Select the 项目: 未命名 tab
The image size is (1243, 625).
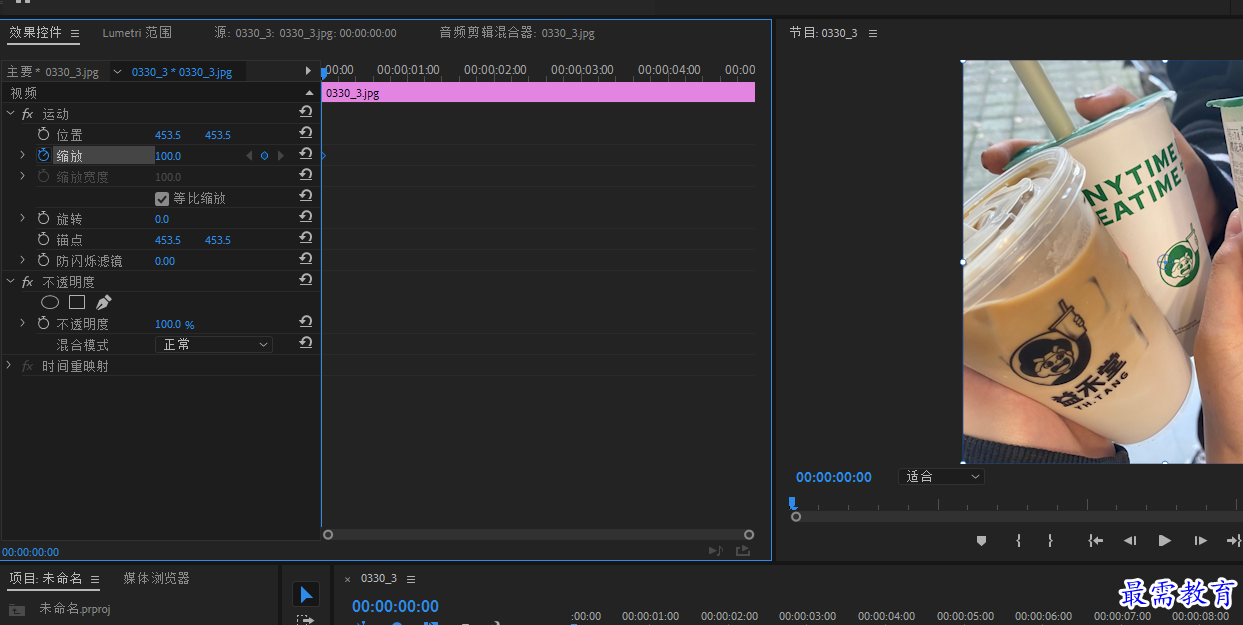pos(46,578)
